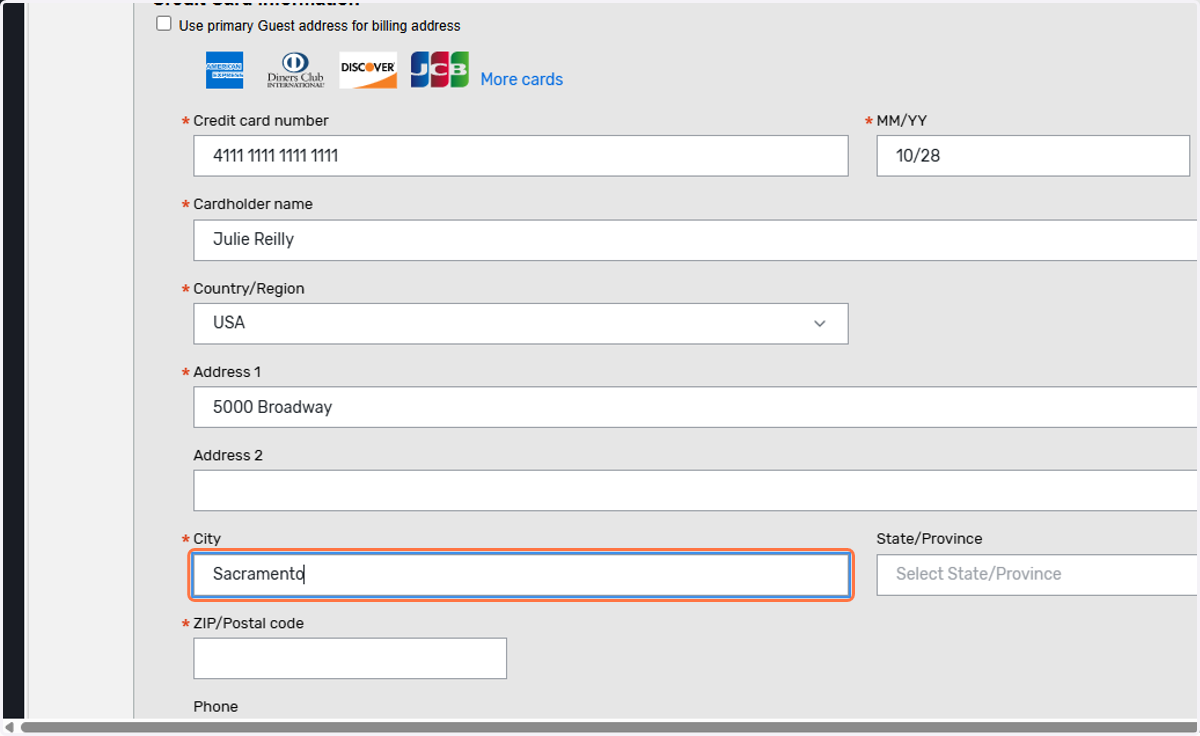Click the Credit card number field
Image resolution: width=1200 pixels, height=736 pixels.
click(x=521, y=156)
